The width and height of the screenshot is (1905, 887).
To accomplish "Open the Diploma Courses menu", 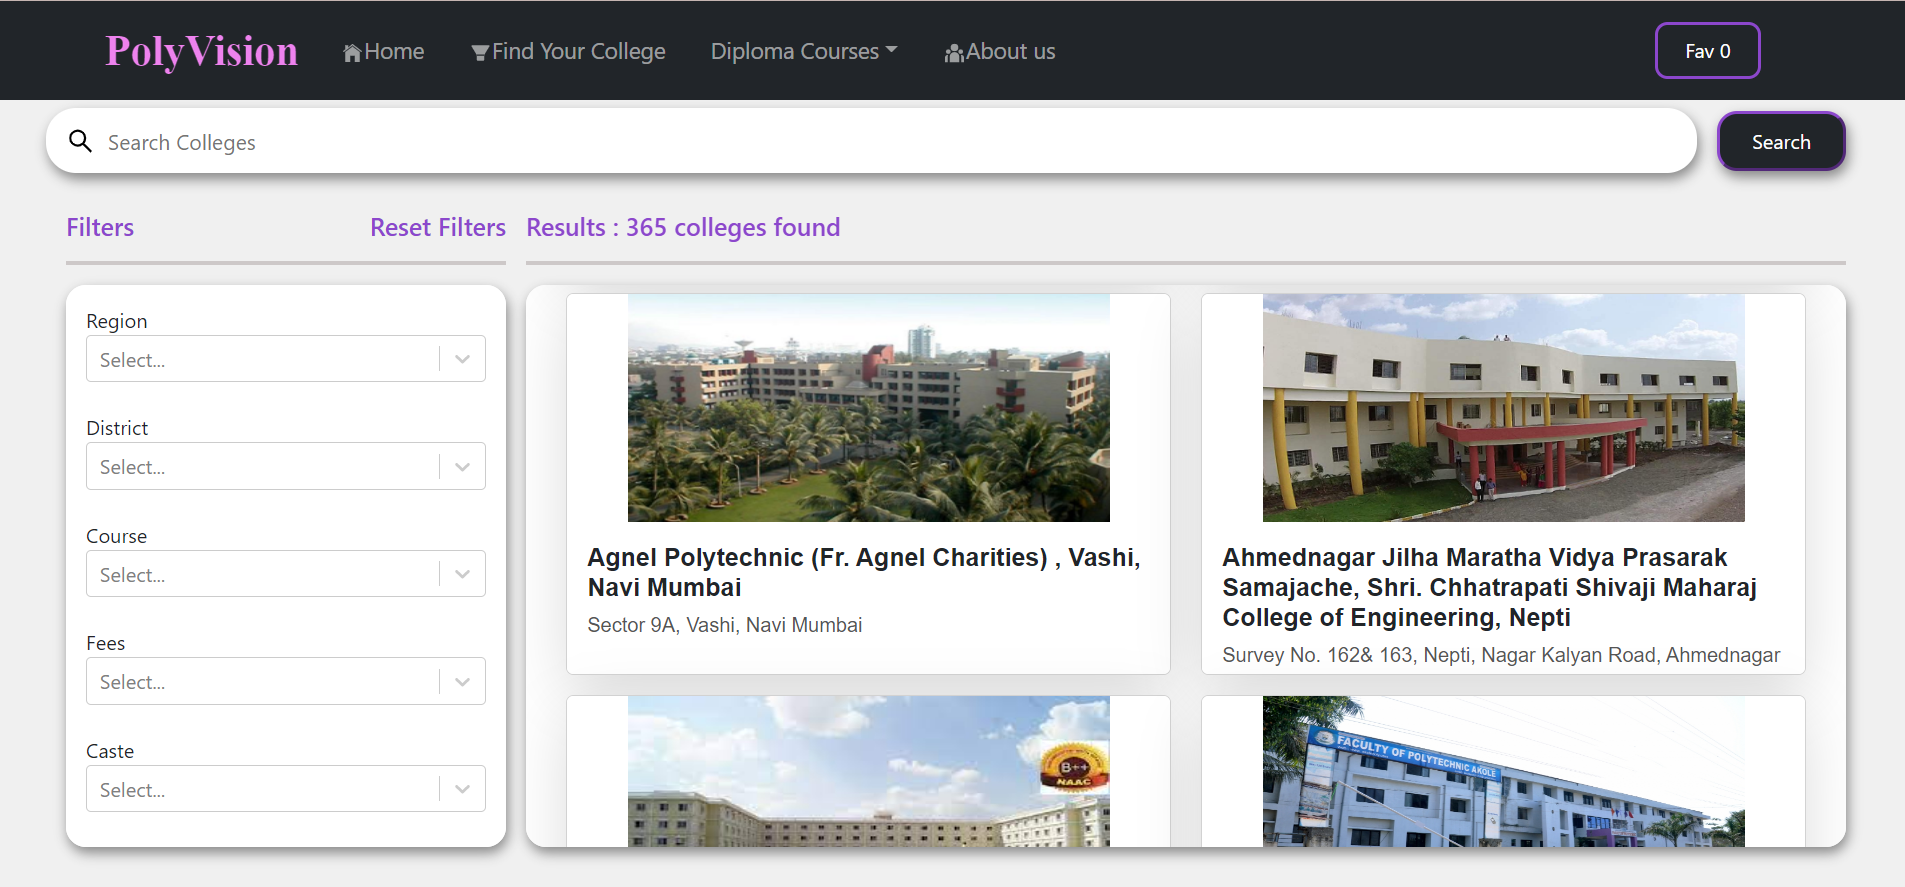I will [803, 51].
